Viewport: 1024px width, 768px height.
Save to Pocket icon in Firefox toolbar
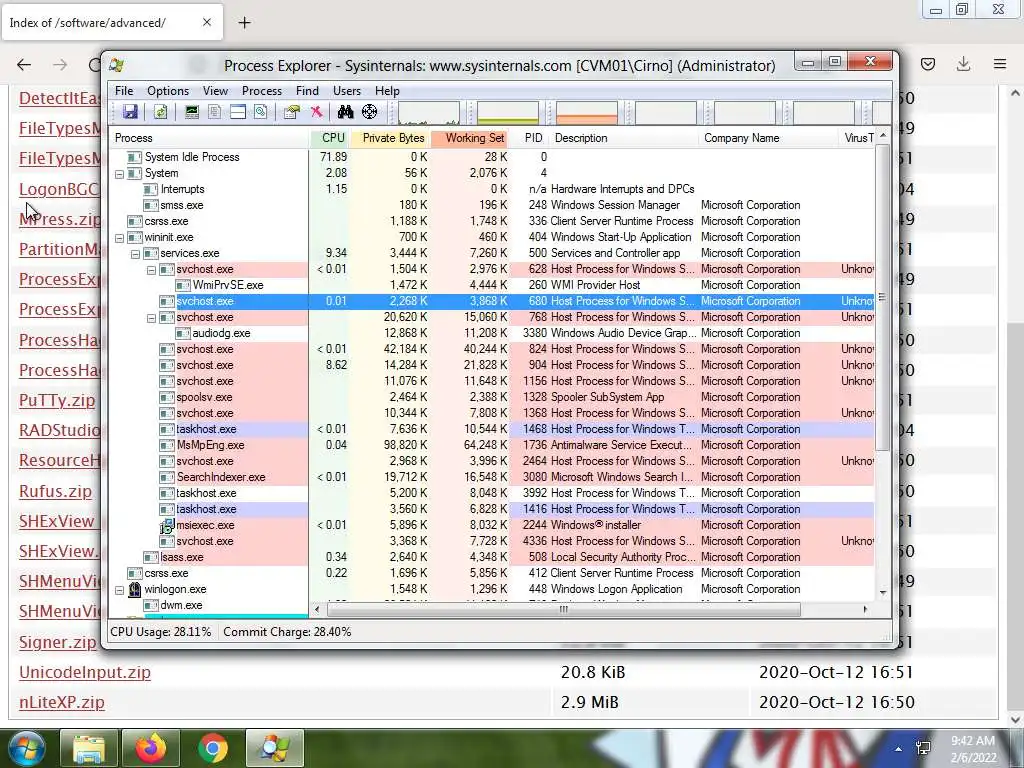tap(928, 64)
